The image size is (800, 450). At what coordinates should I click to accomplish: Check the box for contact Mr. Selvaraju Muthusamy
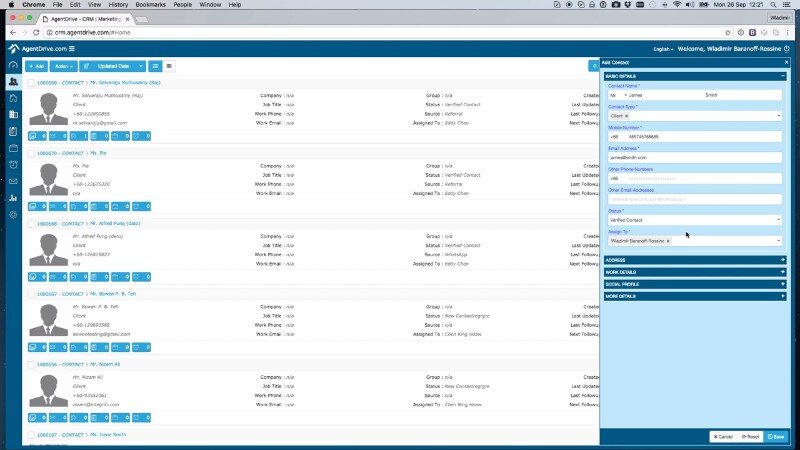tap(31, 83)
